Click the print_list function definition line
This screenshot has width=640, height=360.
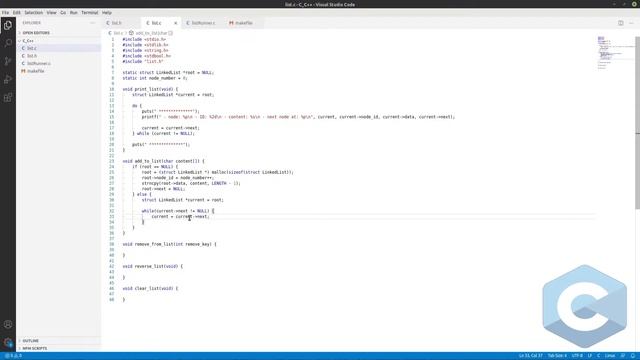pyautogui.click(x=150, y=89)
